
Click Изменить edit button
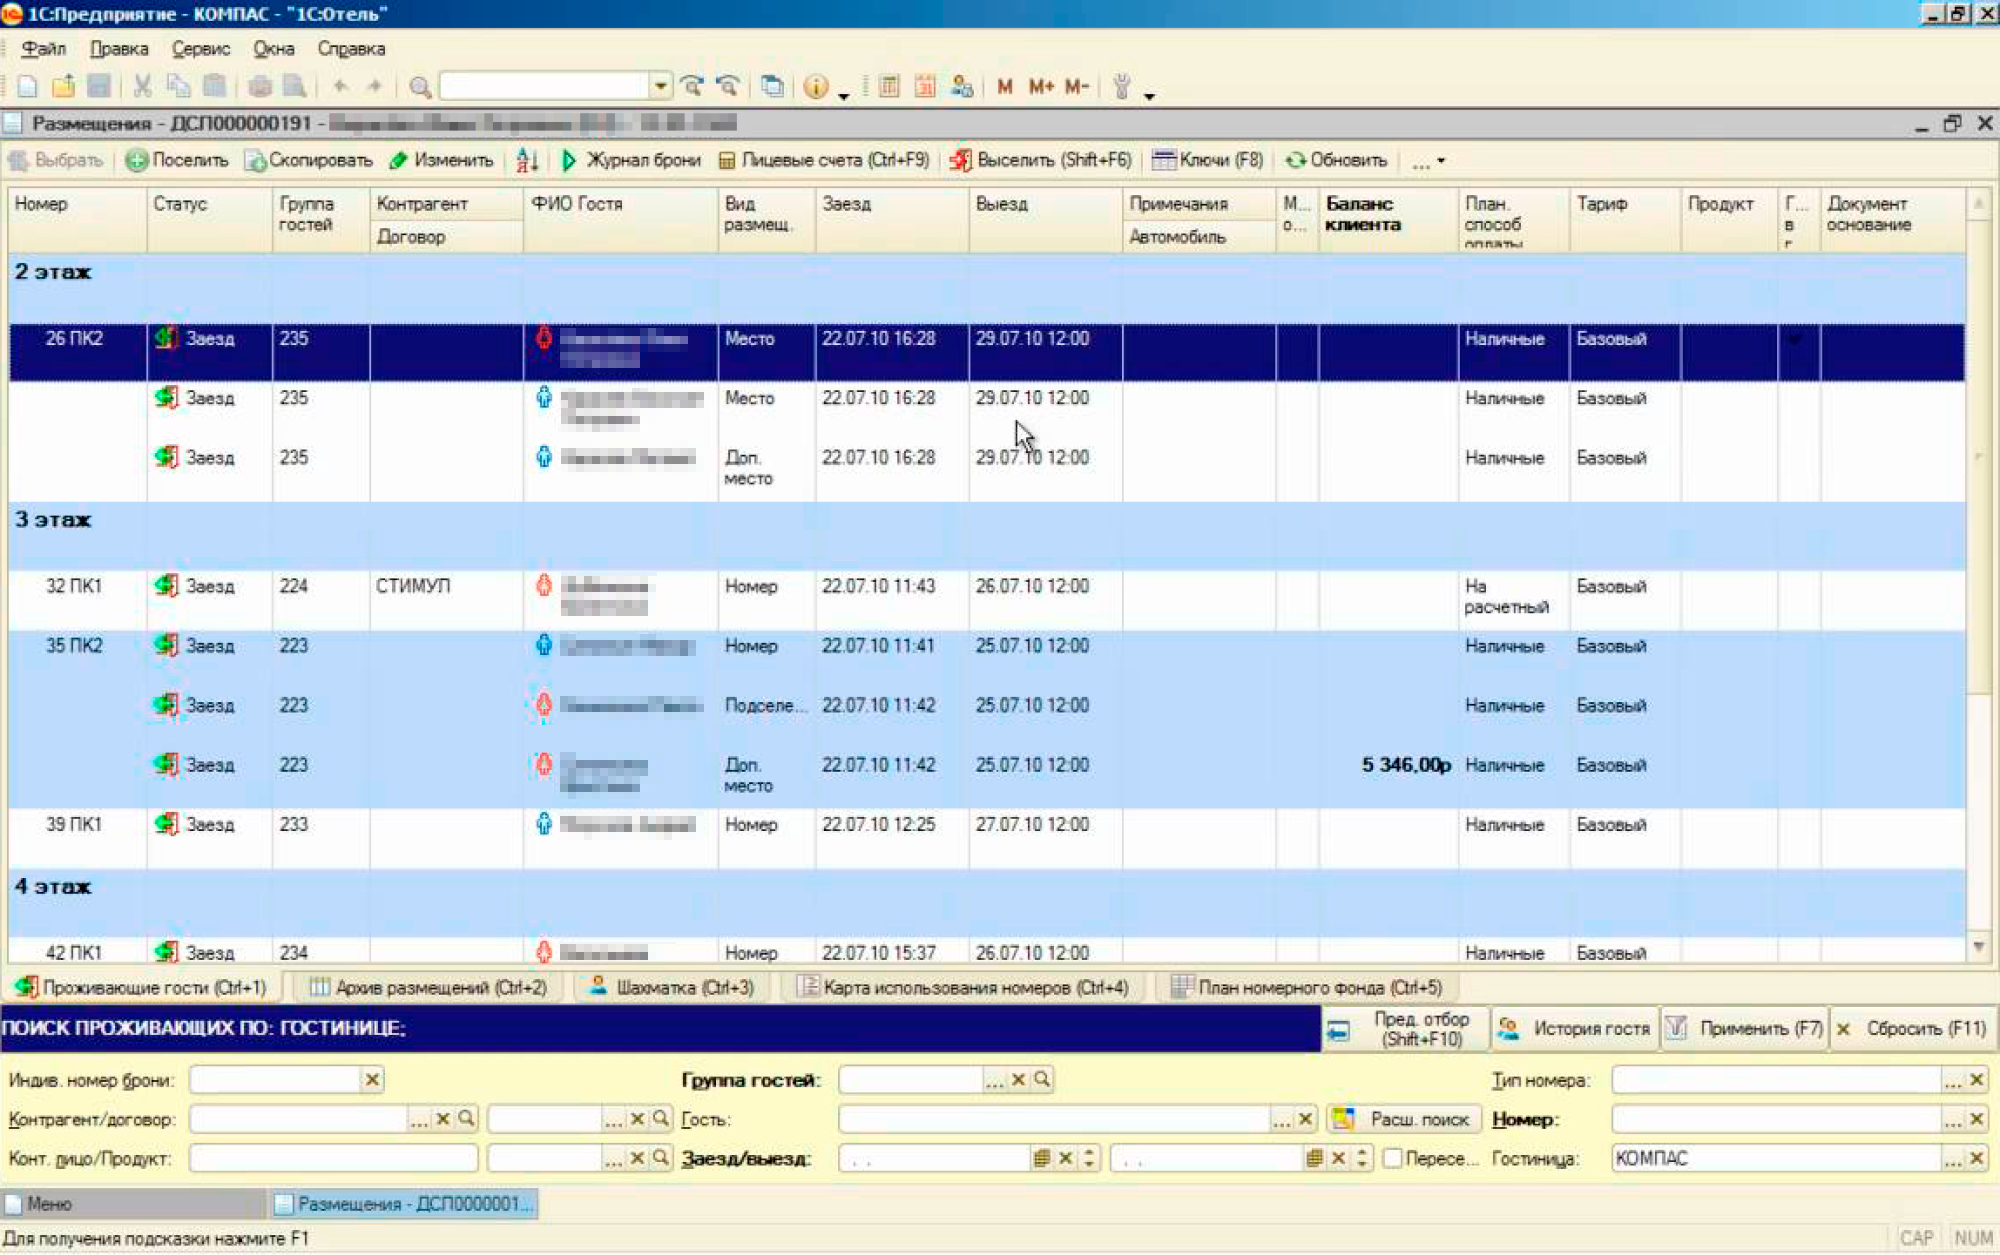coord(441,160)
